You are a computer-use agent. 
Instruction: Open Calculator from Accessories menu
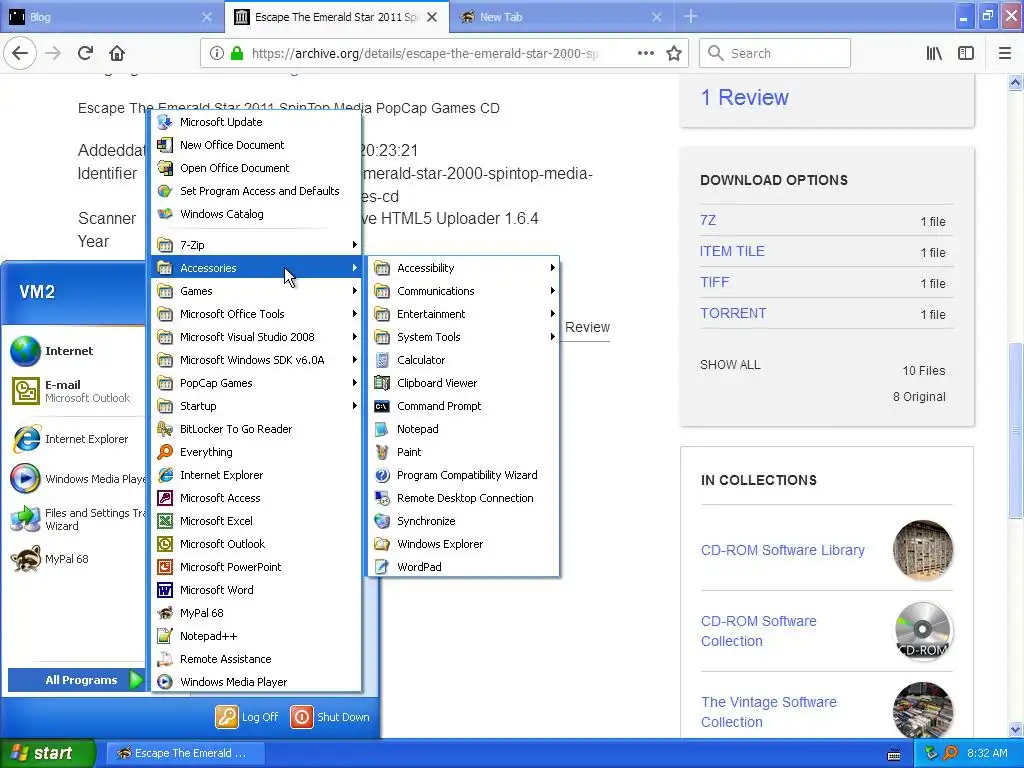(464, 360)
